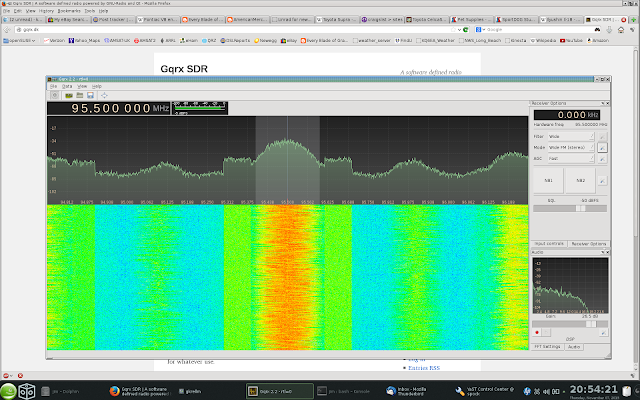The height and width of the screenshot is (400, 640).
Task: Click the Firefox URL bar showing gqrx.dk
Action: tap(240, 30)
